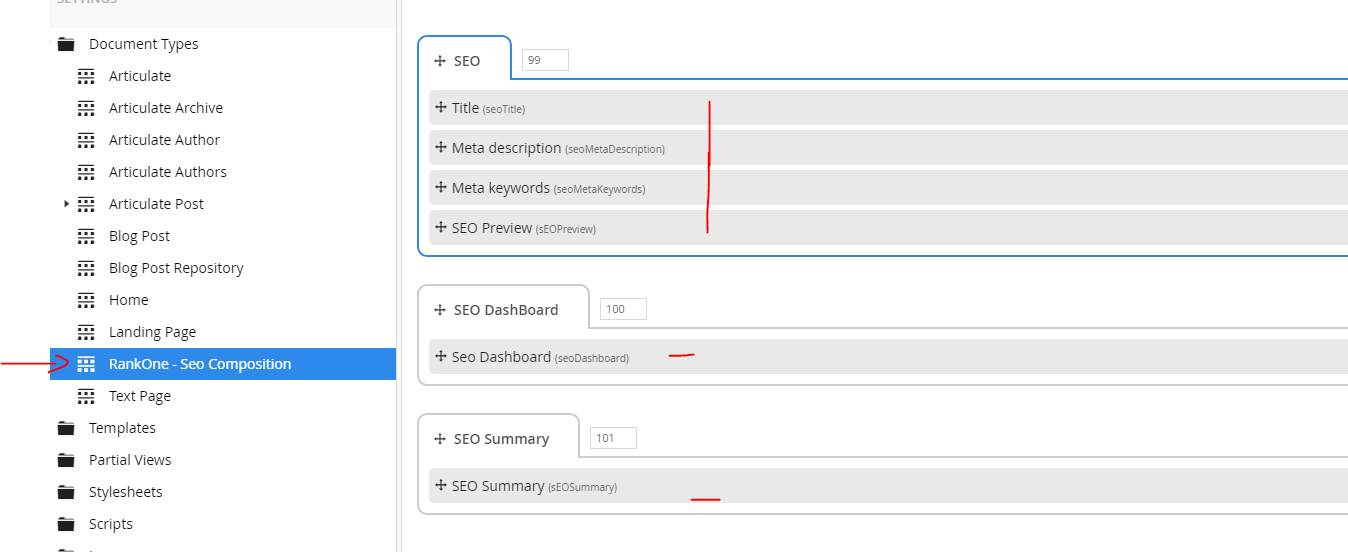This screenshot has height=552, width=1348.
Task: Collapse the Document Types folder
Action: (51, 44)
